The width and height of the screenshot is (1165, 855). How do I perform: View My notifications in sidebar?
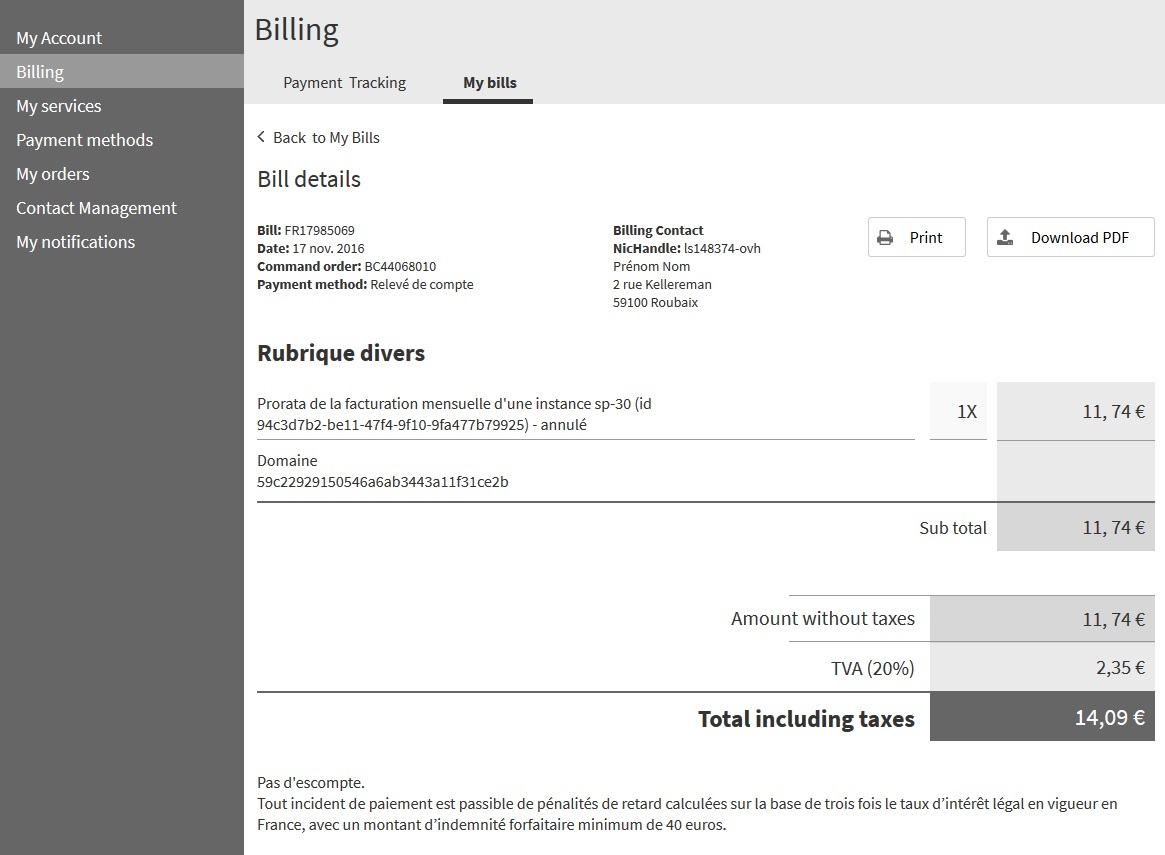pyautogui.click(x=76, y=242)
